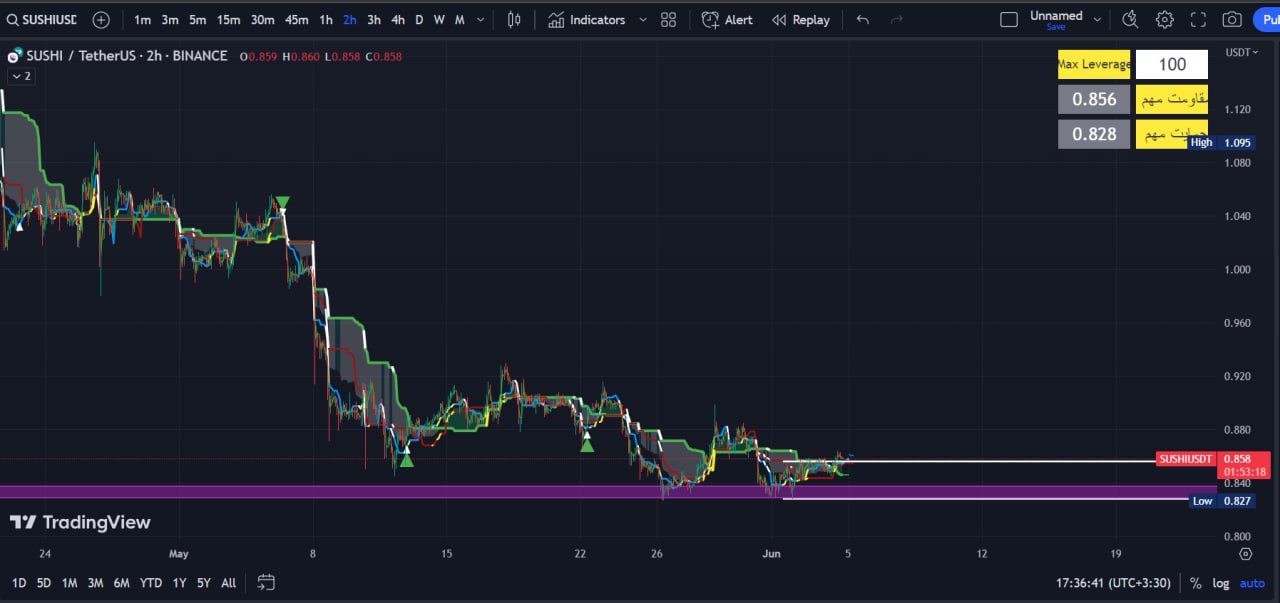Toggle percent scale mode
Screen dimensions: 1280x603
[1196, 583]
